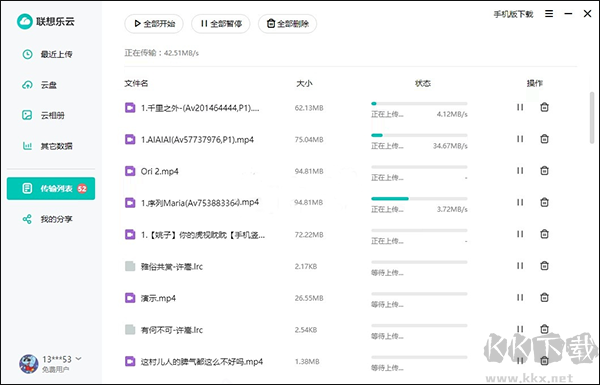
Task: Click the user avatar picture
Action: coord(29,364)
